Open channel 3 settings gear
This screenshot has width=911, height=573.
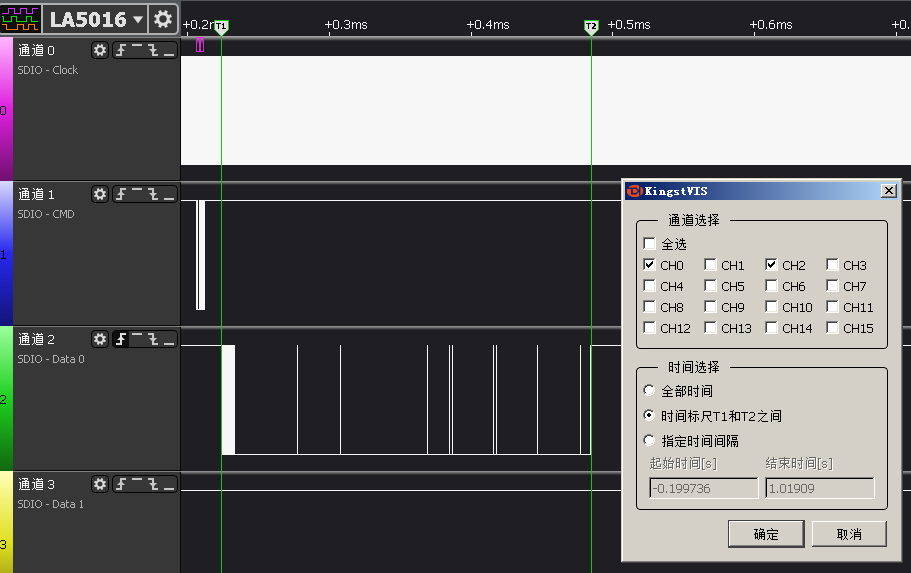pyautogui.click(x=100, y=484)
